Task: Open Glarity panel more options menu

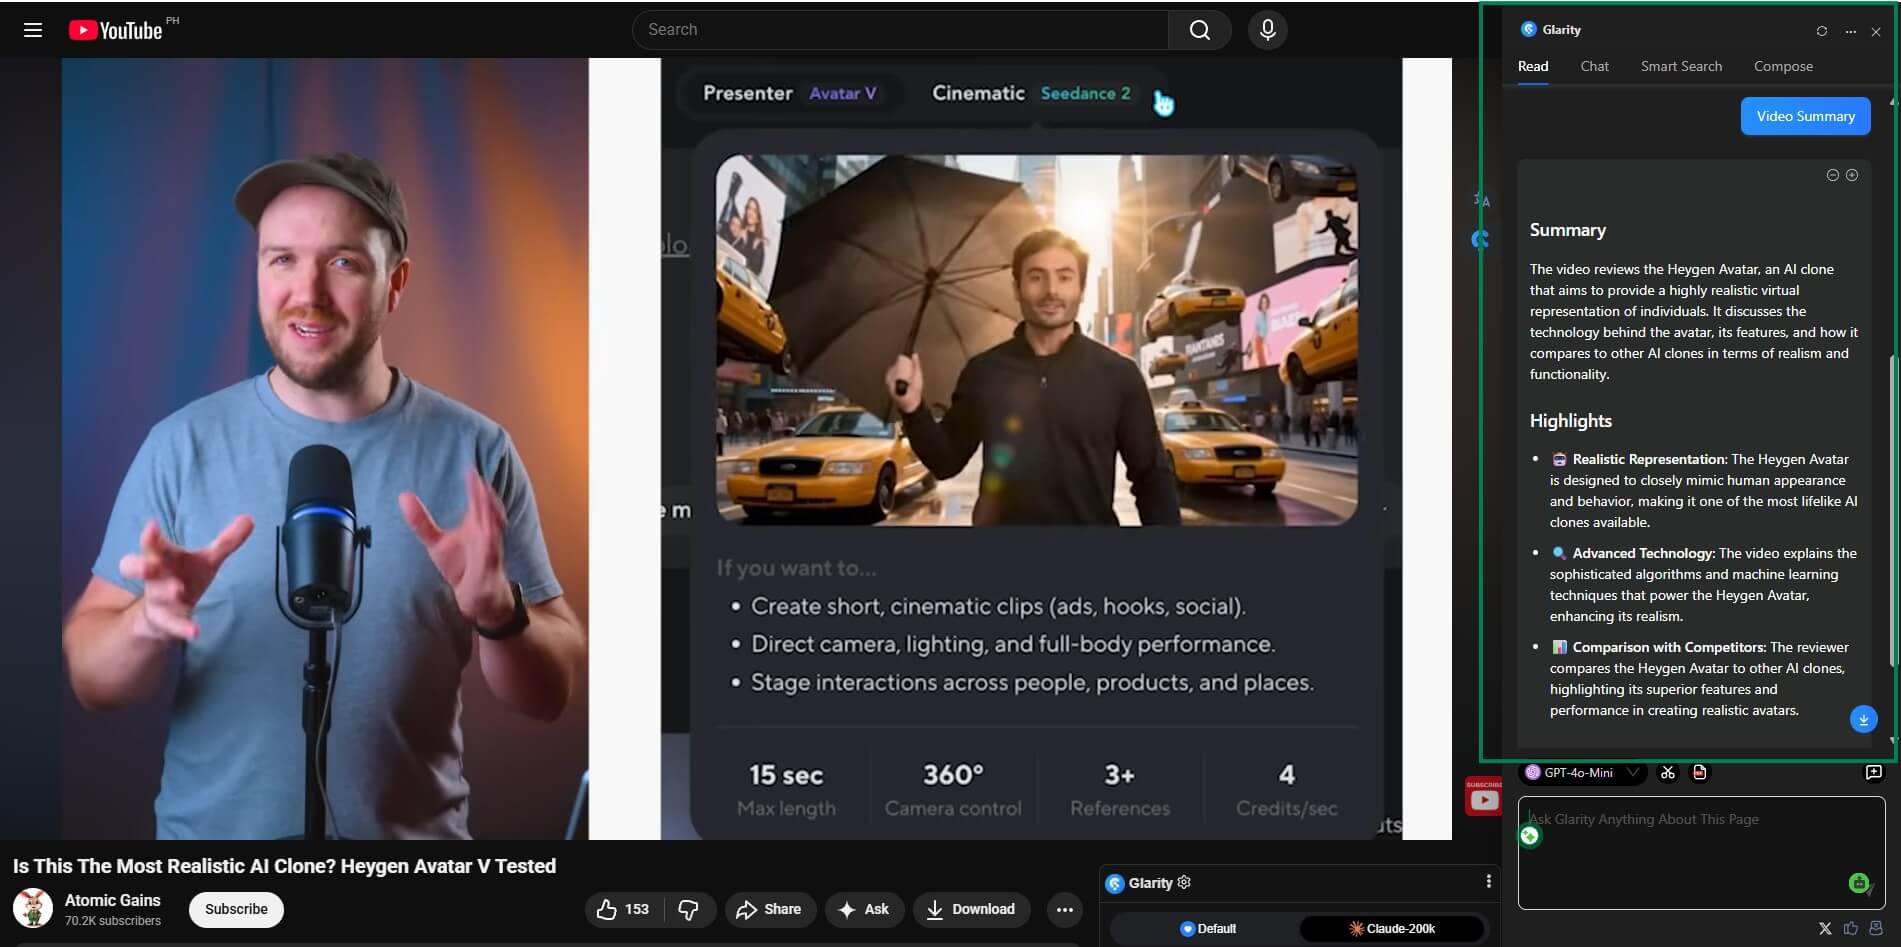Action: 1850,31
